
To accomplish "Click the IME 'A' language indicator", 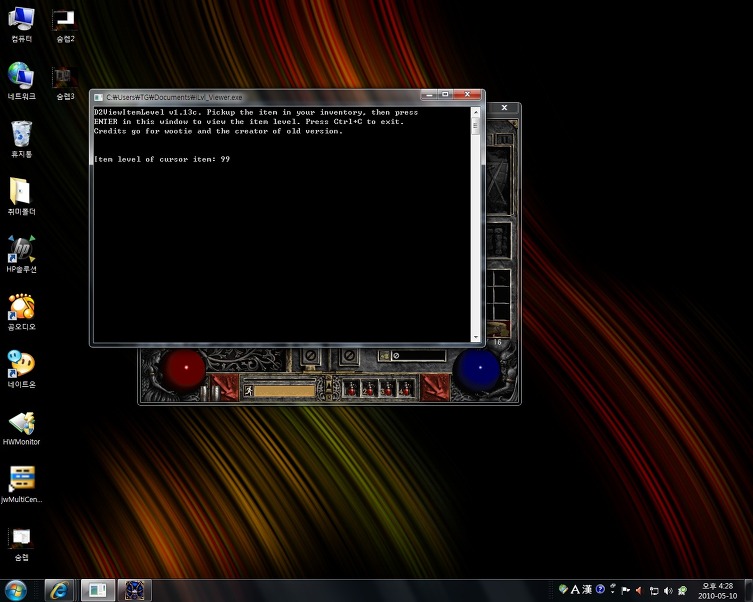I will click(x=575, y=590).
